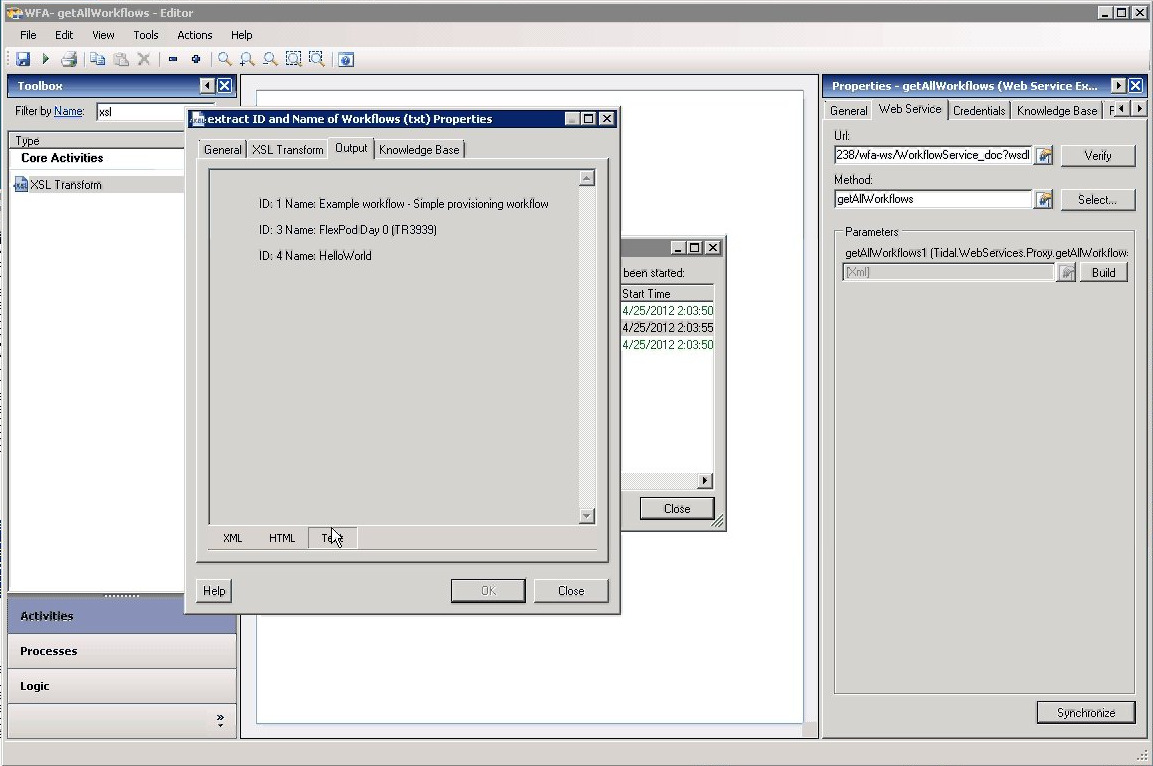Open the View menu
The width and height of the screenshot is (1153, 766).
103,35
